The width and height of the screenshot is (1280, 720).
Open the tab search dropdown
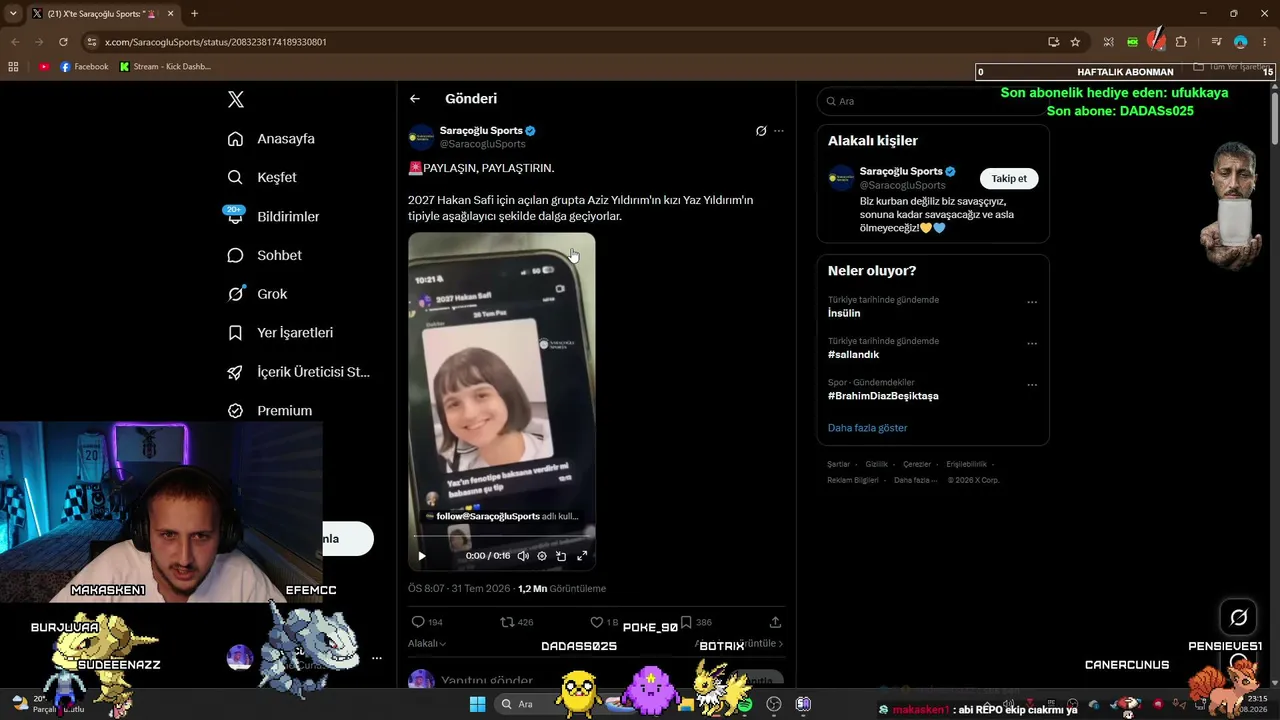coord(13,14)
